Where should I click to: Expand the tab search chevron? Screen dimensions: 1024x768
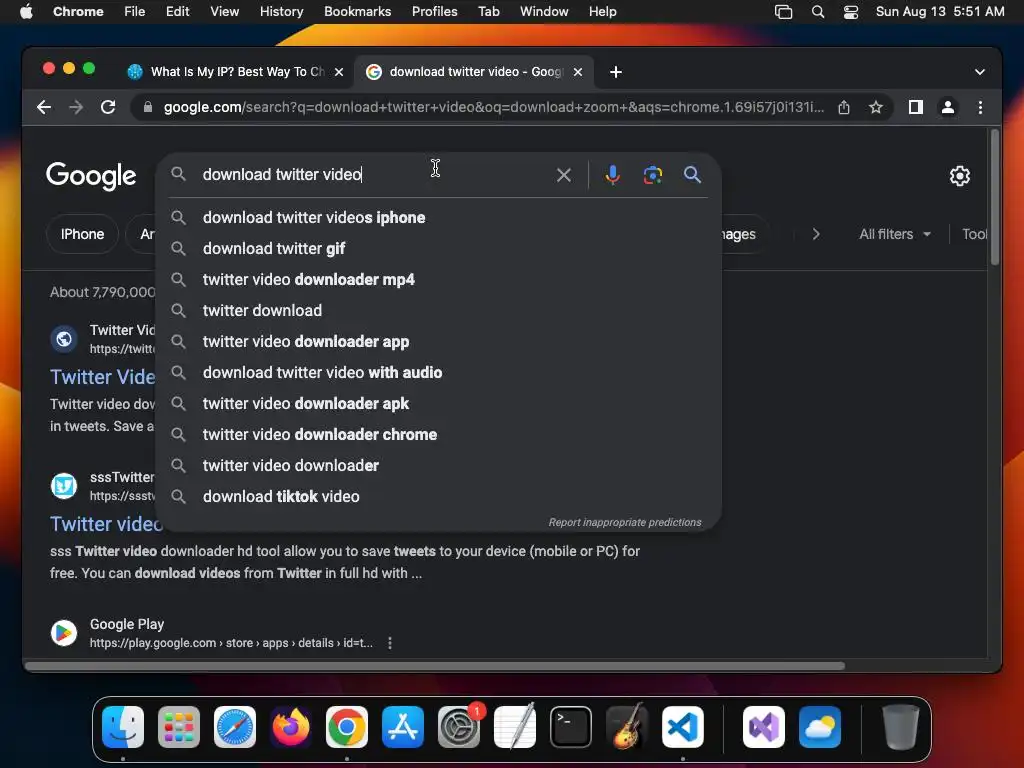(980, 72)
